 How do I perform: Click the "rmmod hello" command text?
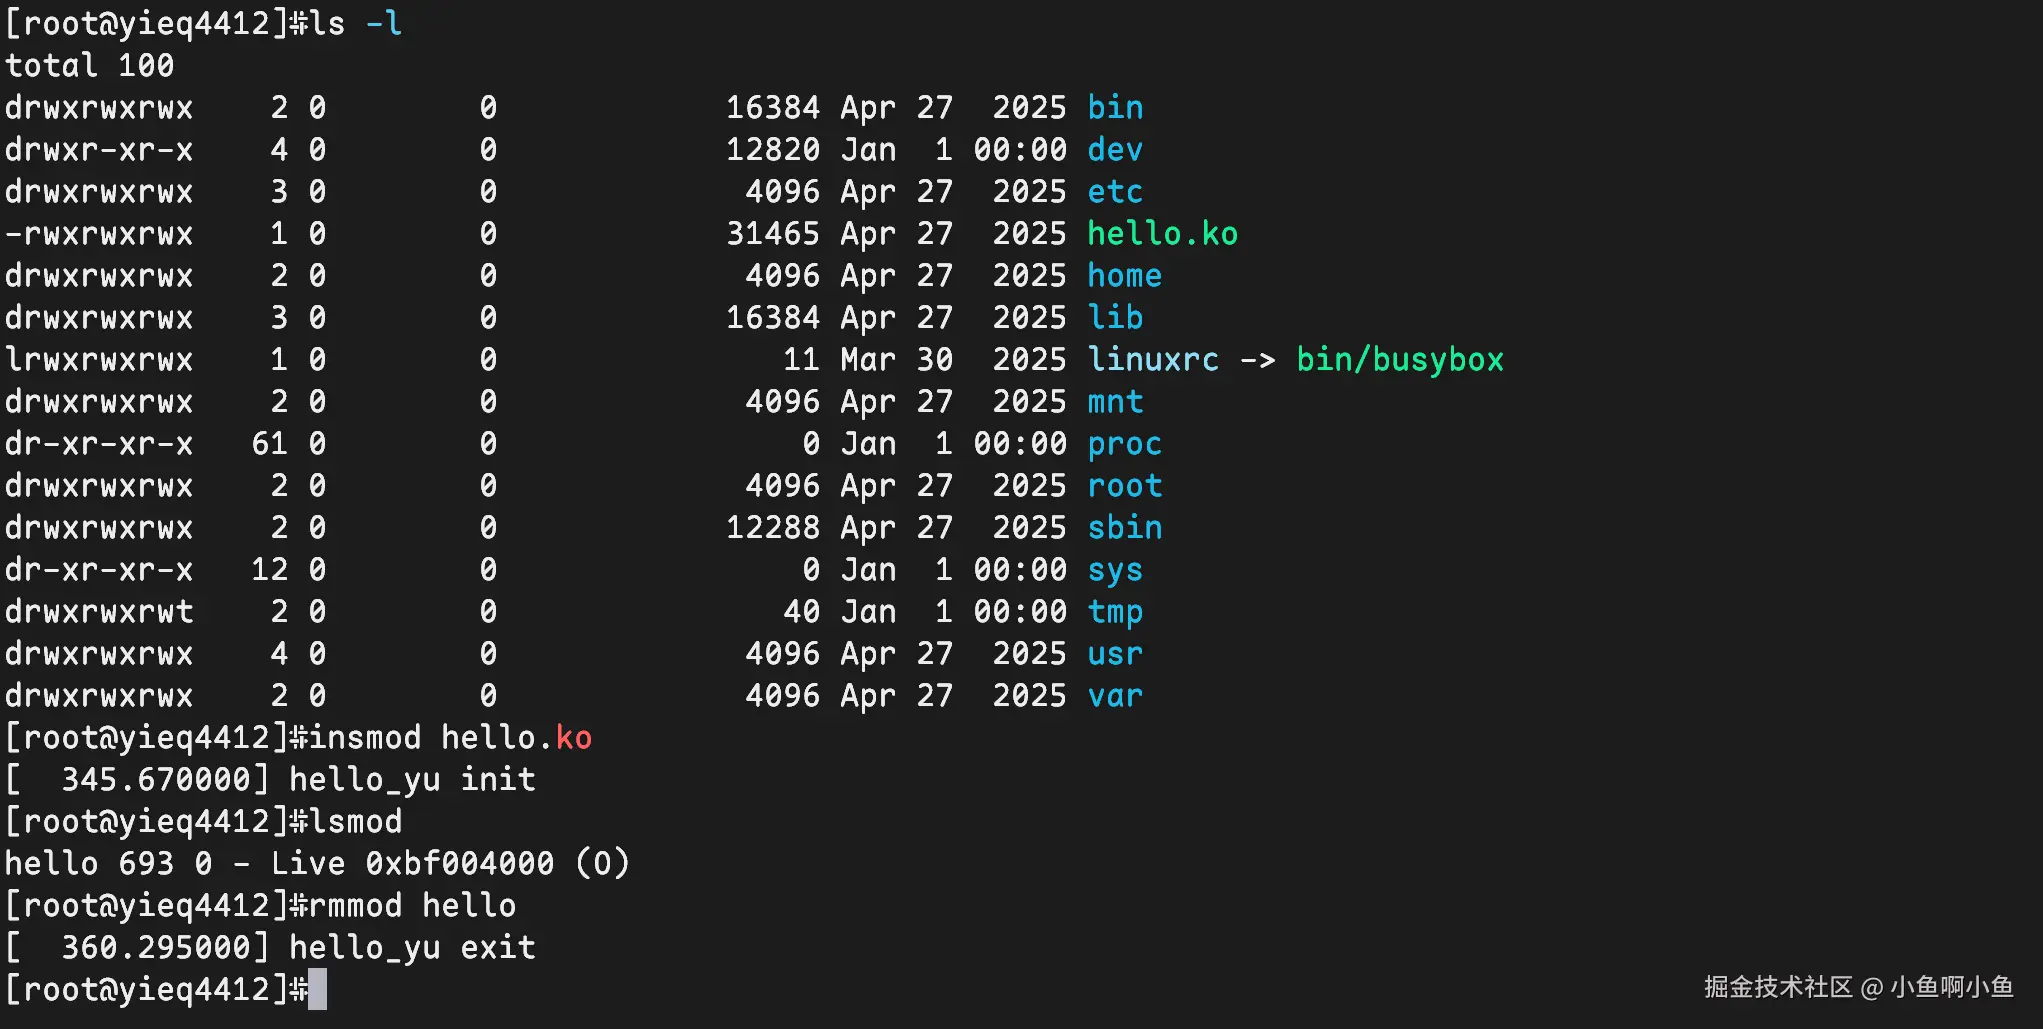pos(412,905)
